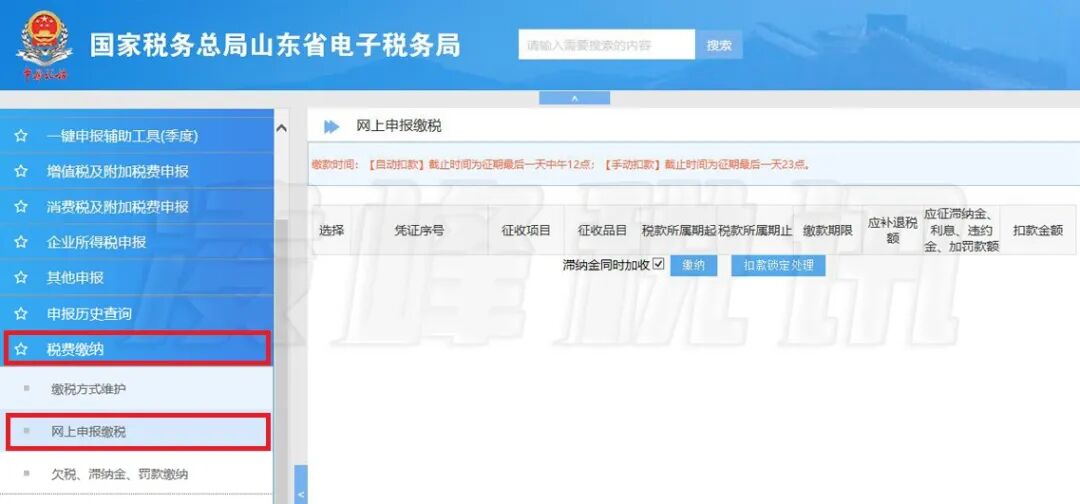Select 网上申报缴税 submenu item
This screenshot has width=1080, height=504.
tap(136, 432)
